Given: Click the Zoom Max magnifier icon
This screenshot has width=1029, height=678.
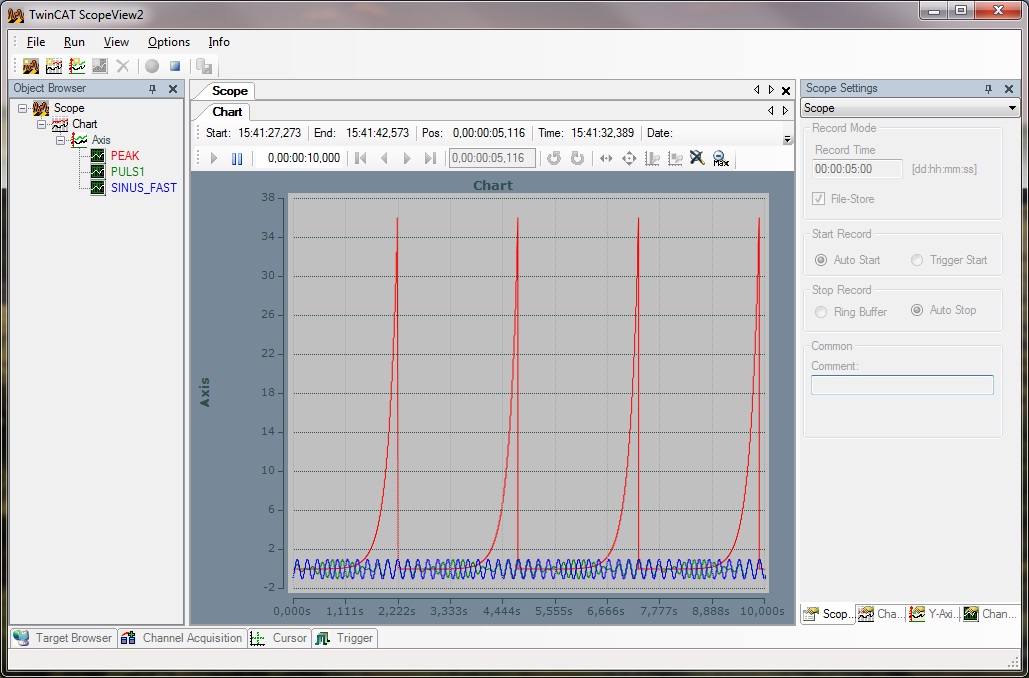Looking at the screenshot, I should [721, 158].
